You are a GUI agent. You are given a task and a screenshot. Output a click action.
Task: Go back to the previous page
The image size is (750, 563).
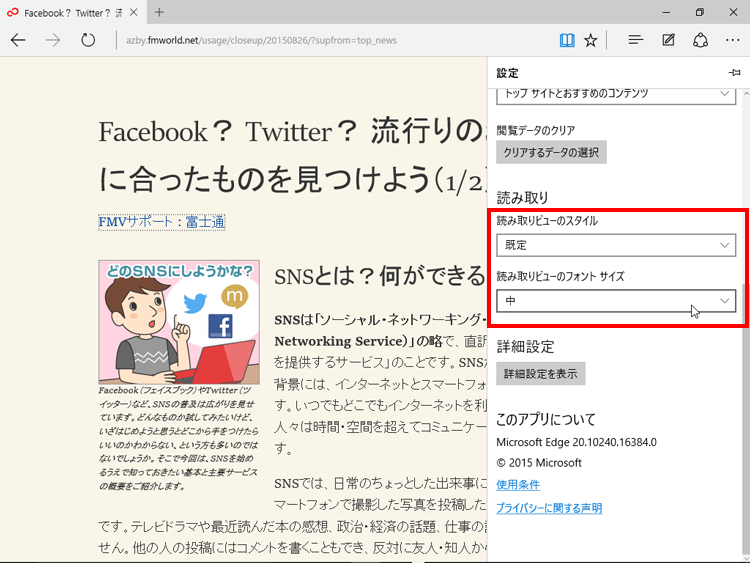pos(19,40)
